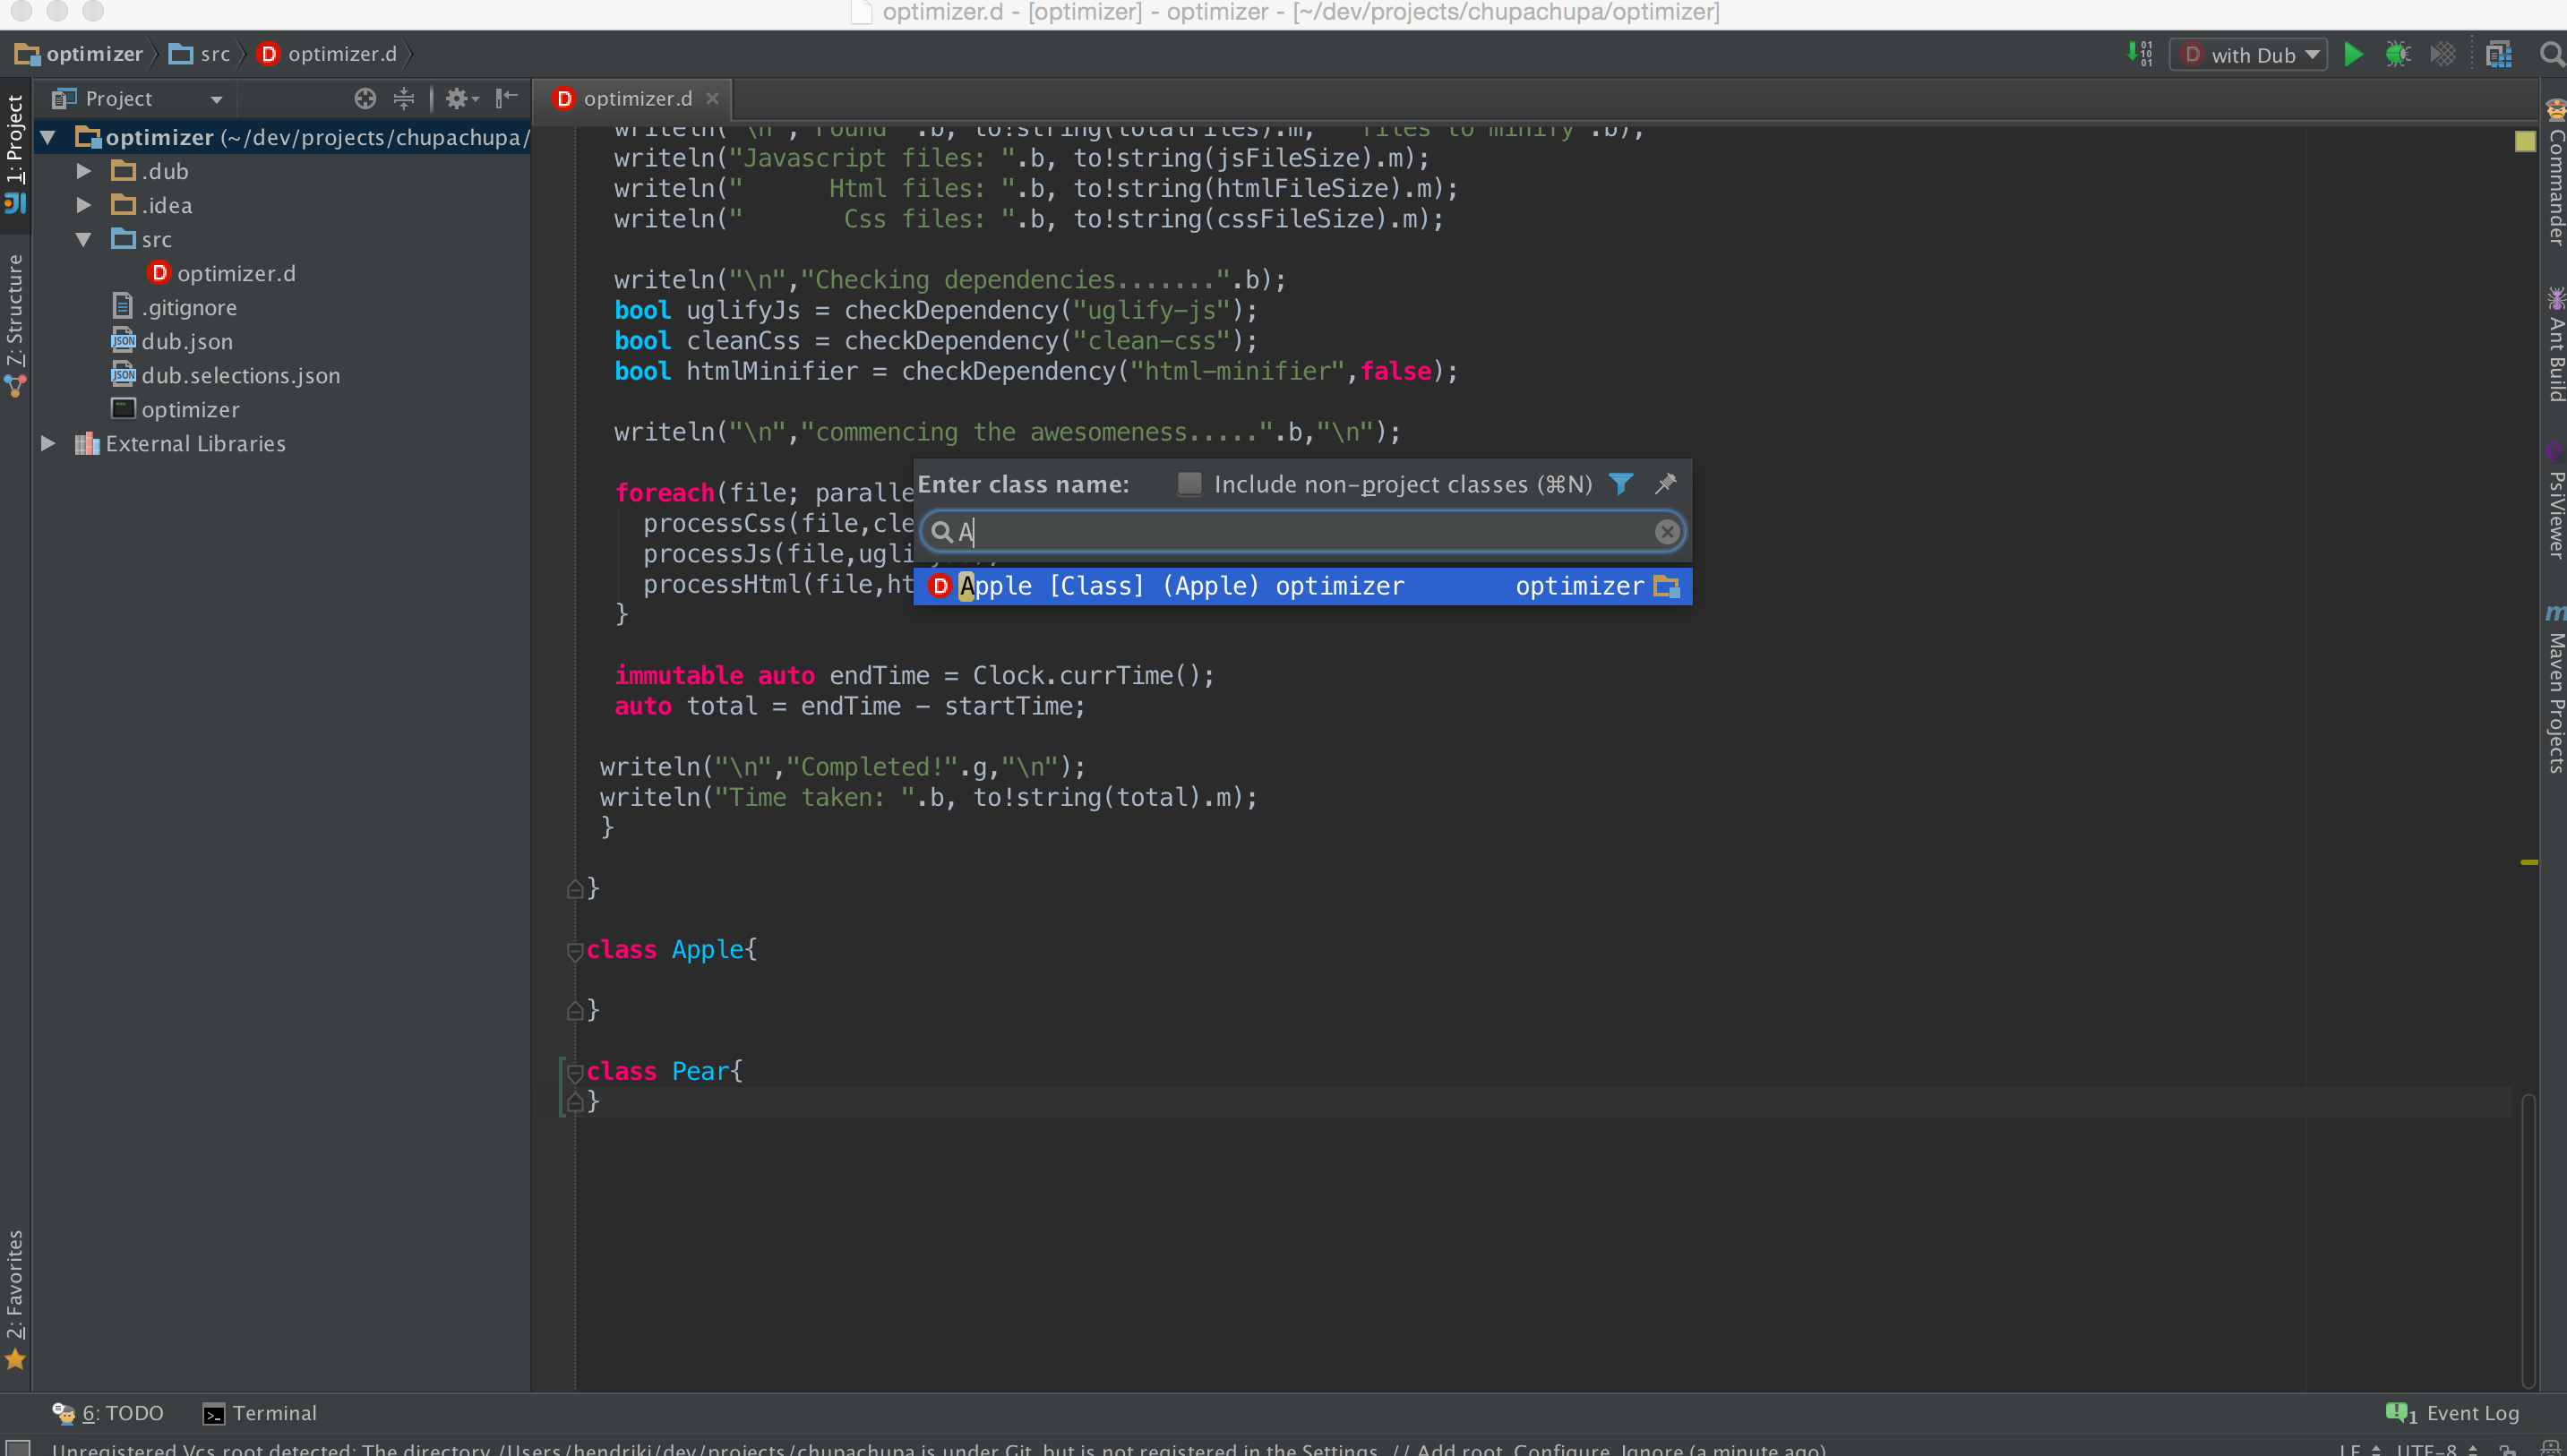Hide the Project tool window
Image resolution: width=2567 pixels, height=1456 pixels.
coord(507,98)
